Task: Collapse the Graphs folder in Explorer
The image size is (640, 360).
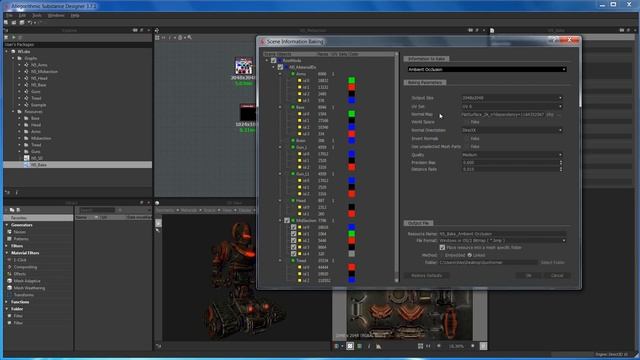Action: tap(13, 58)
